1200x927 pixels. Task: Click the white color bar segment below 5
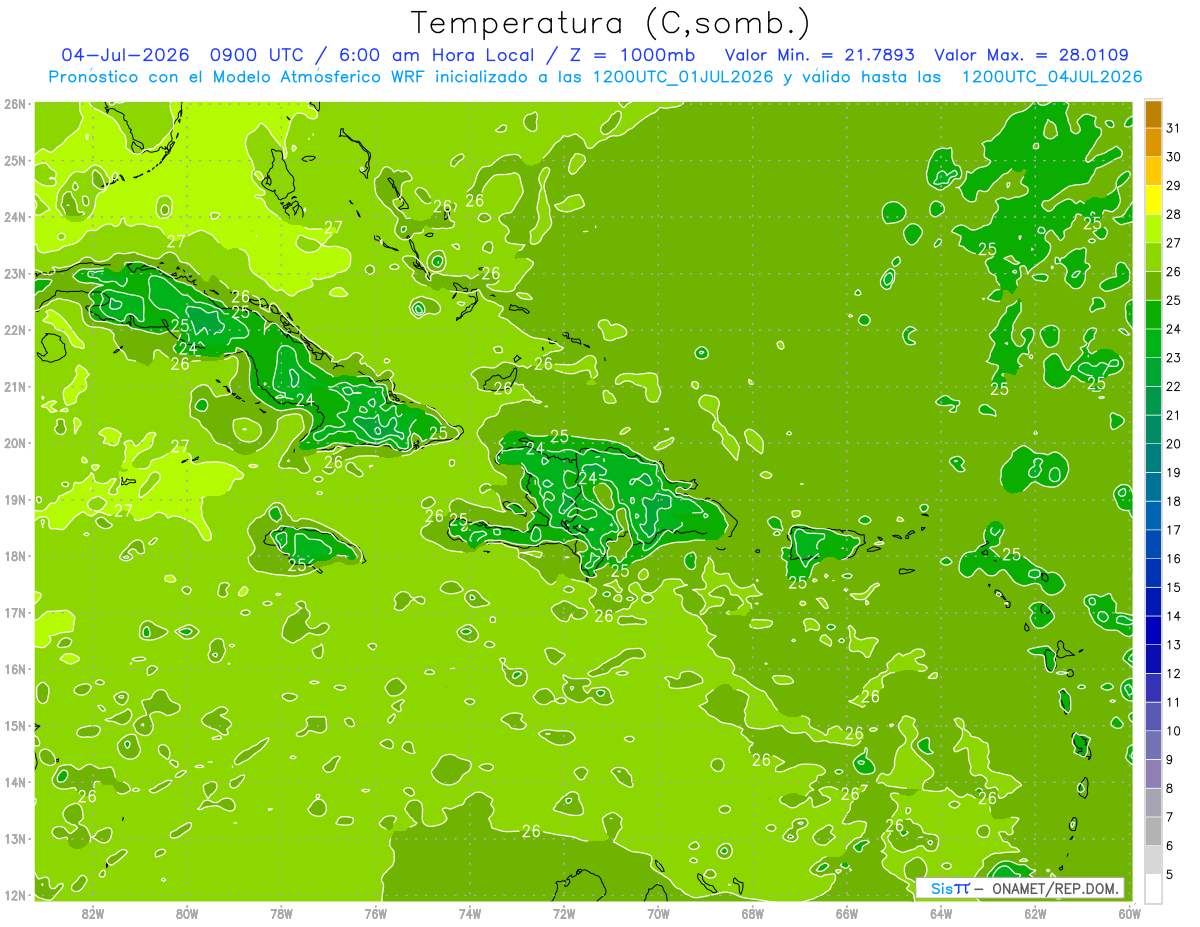(1153, 888)
